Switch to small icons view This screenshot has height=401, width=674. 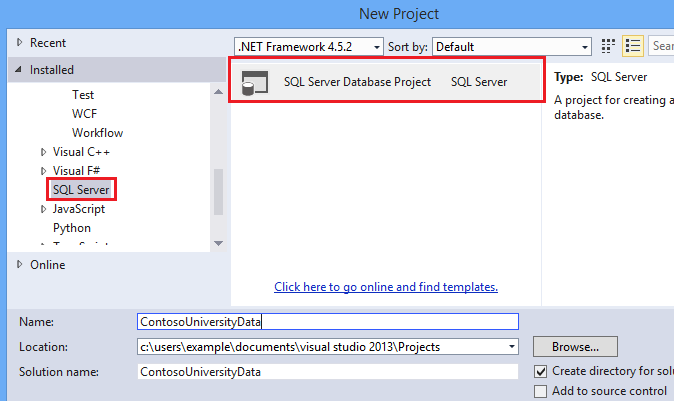(x=608, y=46)
